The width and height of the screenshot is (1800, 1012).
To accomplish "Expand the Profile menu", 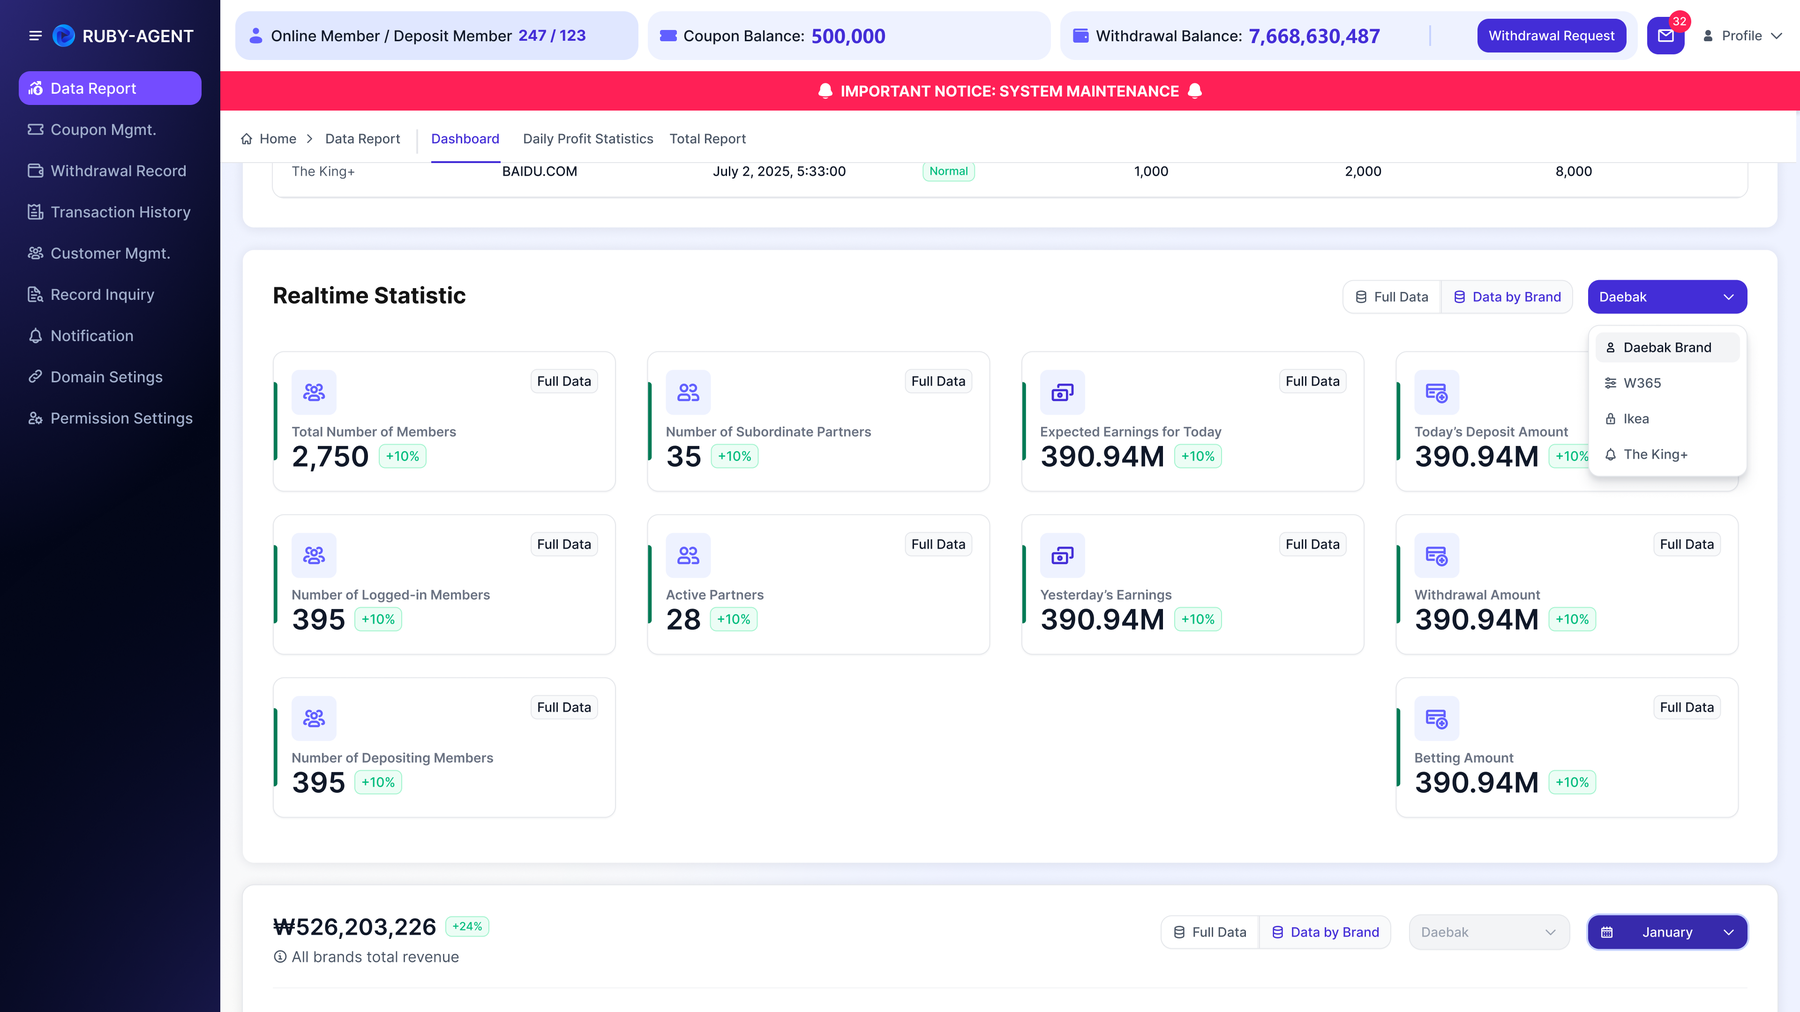I will (1742, 36).
